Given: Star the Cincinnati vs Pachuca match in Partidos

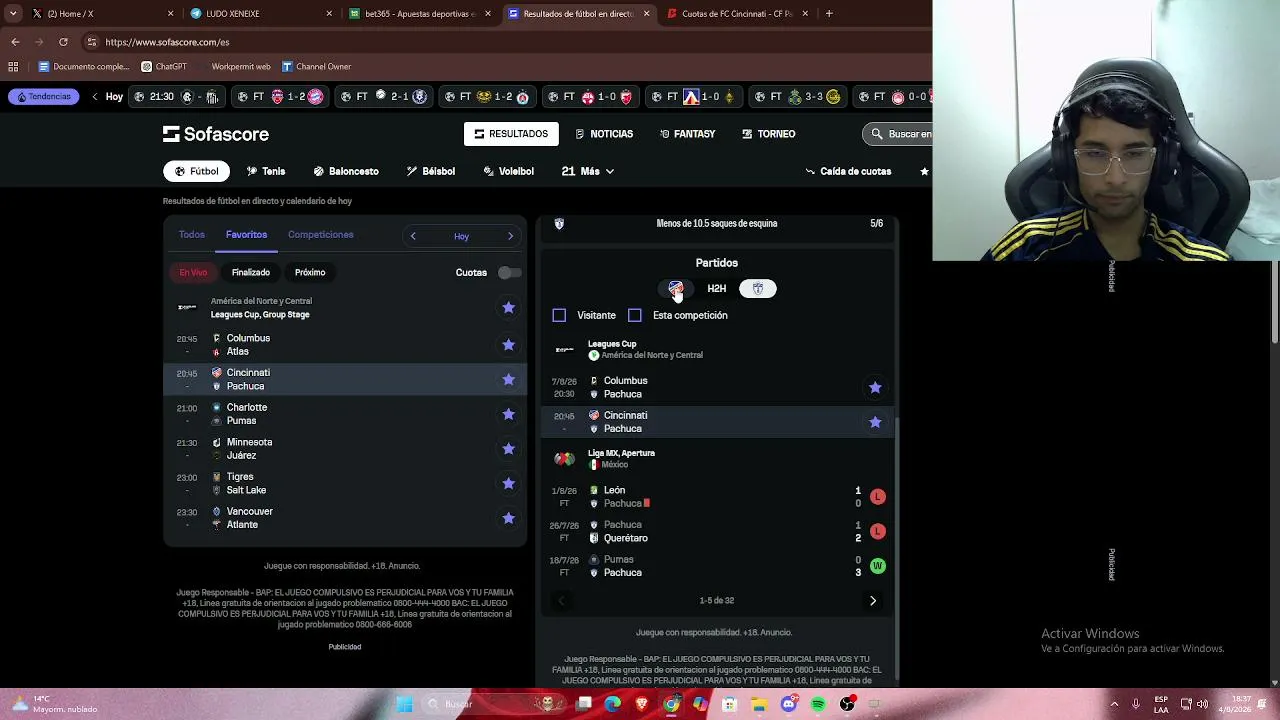Looking at the screenshot, I should tap(875, 422).
